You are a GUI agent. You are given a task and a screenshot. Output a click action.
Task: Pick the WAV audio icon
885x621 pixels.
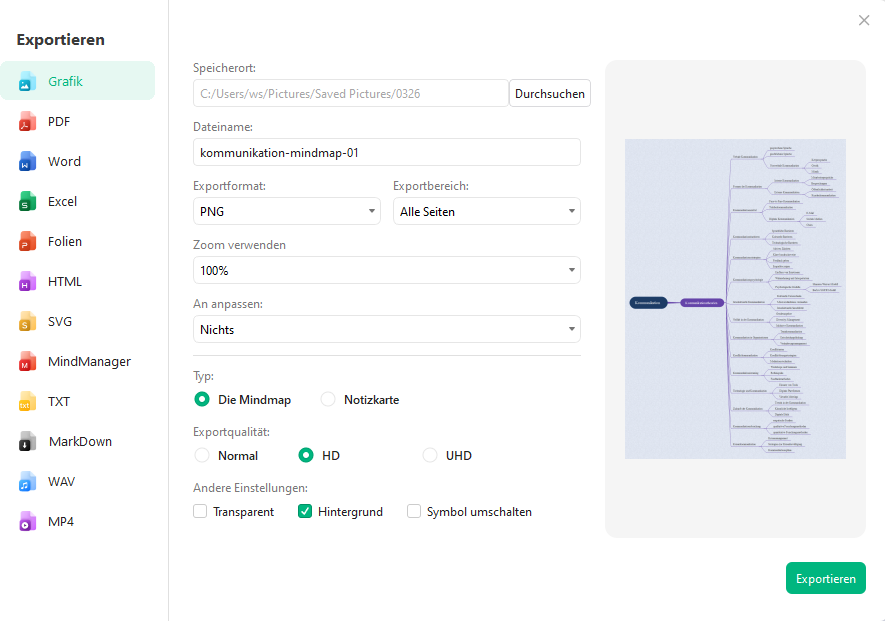click(x=27, y=482)
